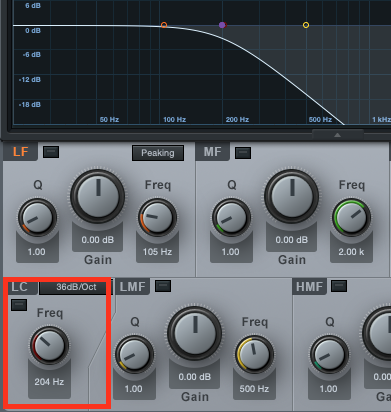Viewport: 391px width, 412px height.
Task: Select the orange LF node on the EQ graph
Action: tap(164, 25)
